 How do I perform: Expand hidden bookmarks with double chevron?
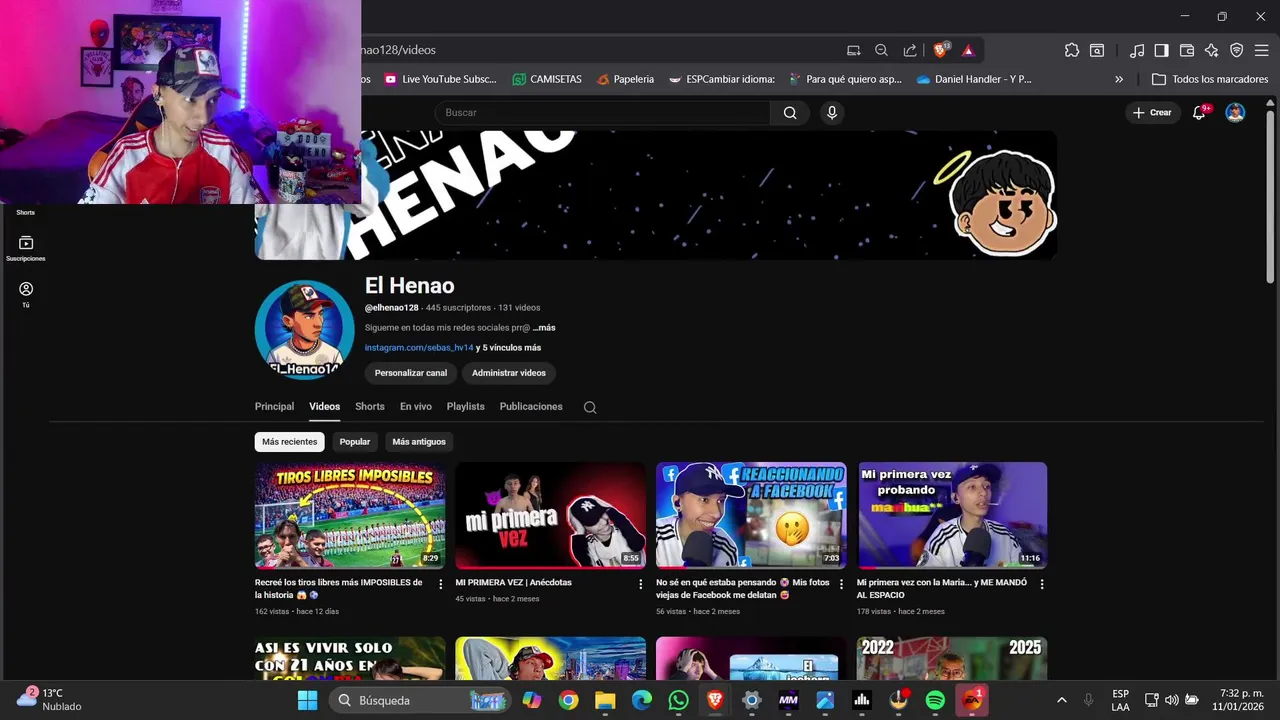pyautogui.click(x=1119, y=79)
